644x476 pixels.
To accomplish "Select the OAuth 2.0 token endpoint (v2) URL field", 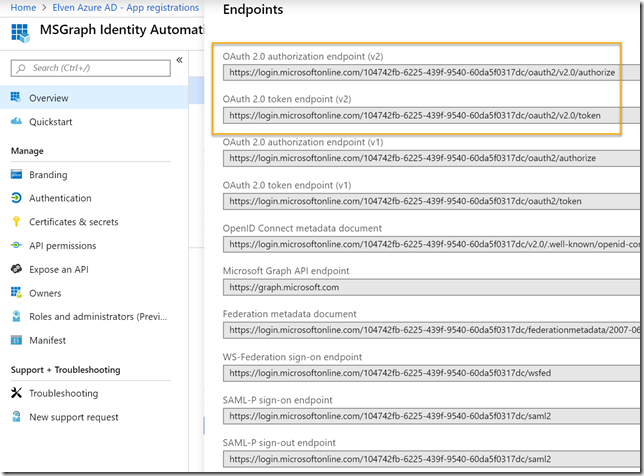I will coord(431,115).
